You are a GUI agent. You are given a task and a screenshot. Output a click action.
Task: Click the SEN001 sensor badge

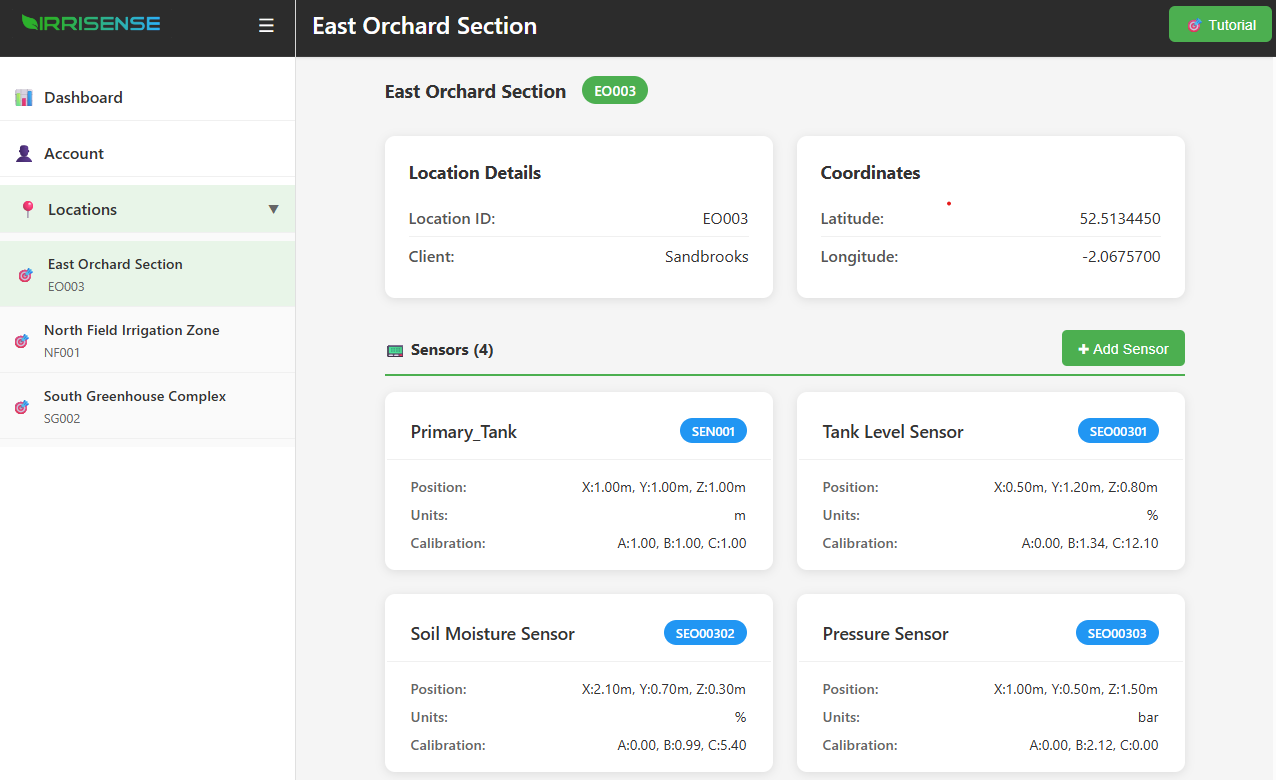point(713,432)
